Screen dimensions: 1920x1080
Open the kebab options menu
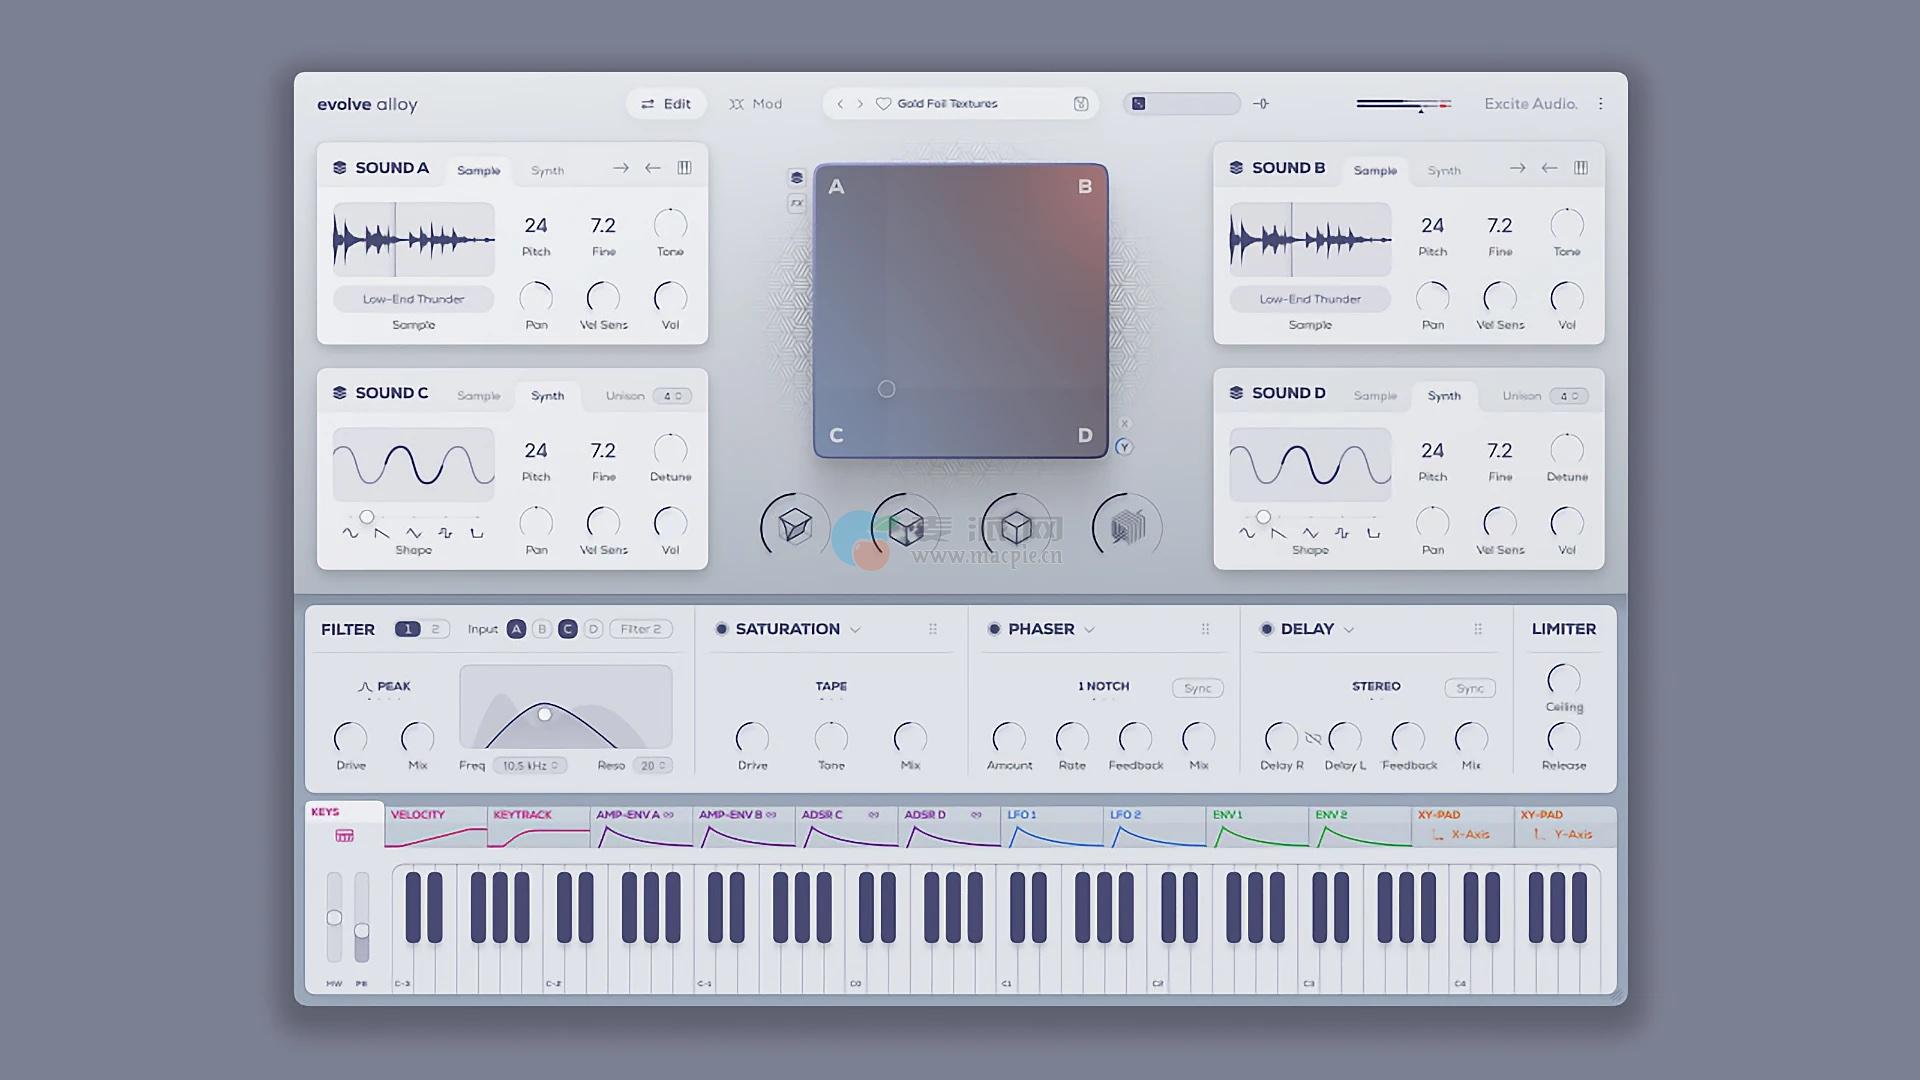(1600, 104)
